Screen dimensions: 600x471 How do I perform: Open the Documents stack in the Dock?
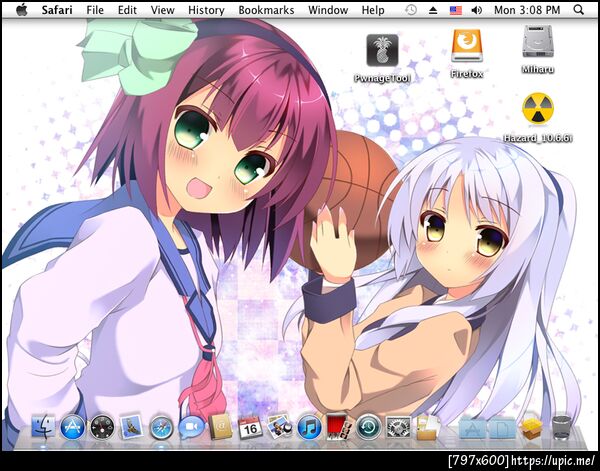click(428, 427)
